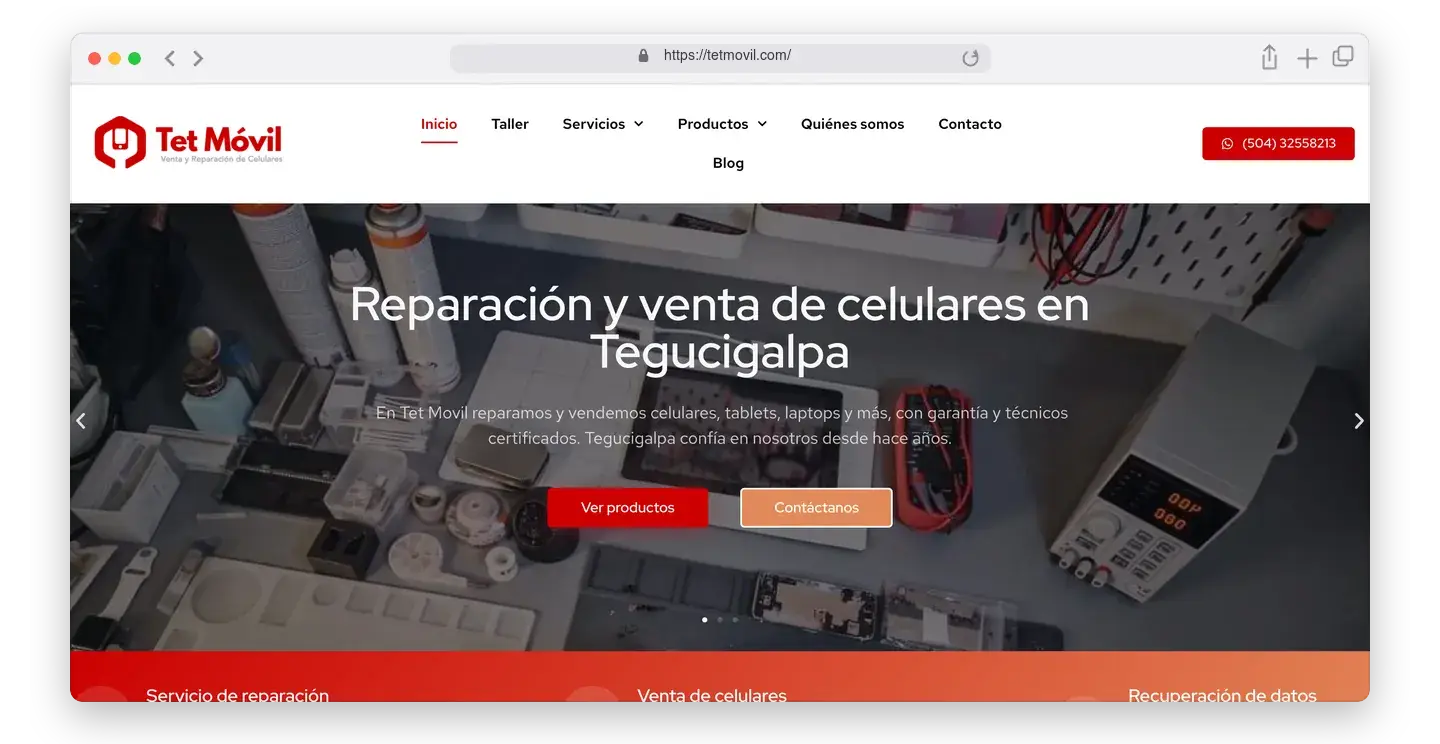Show previous slide with left arrow

click(81, 421)
